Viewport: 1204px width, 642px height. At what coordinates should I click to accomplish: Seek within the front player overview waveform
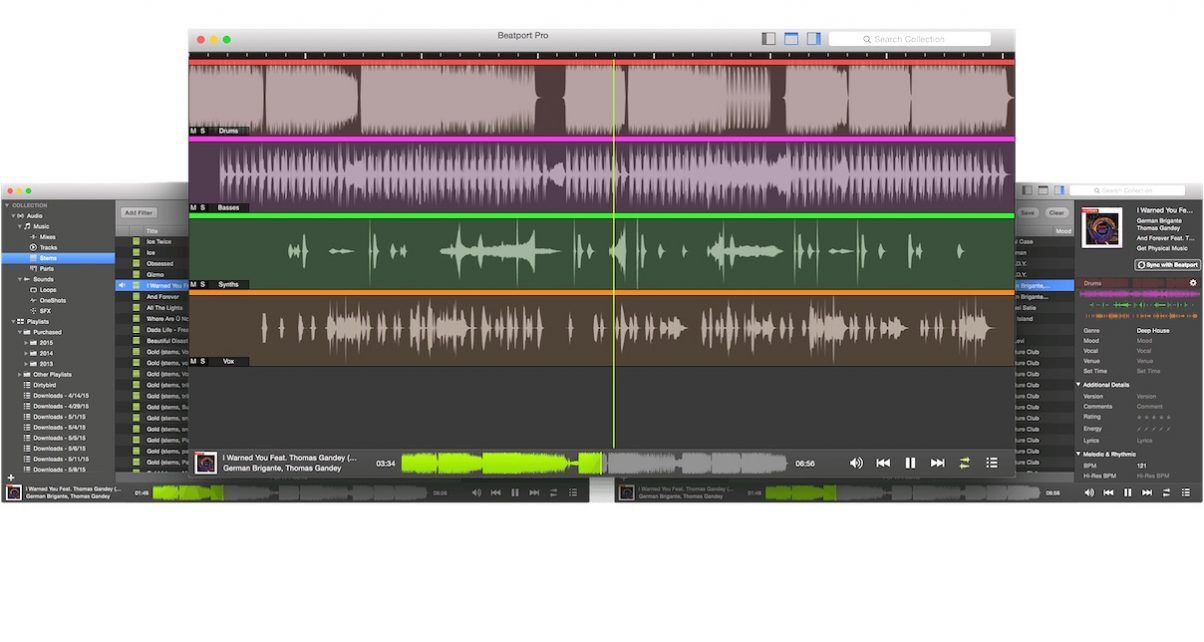[x=593, y=463]
